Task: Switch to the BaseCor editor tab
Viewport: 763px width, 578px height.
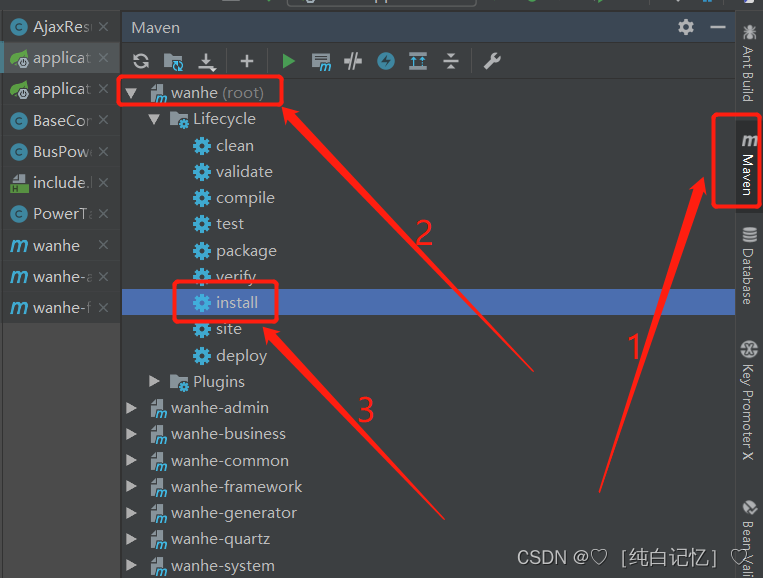Action: [62, 120]
